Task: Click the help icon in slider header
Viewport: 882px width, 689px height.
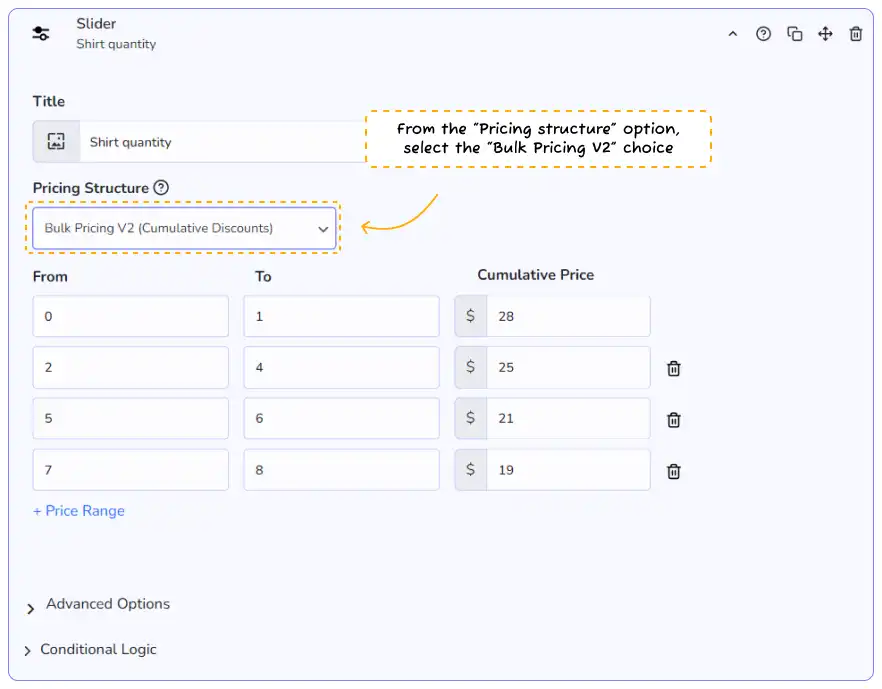Action: pos(763,34)
